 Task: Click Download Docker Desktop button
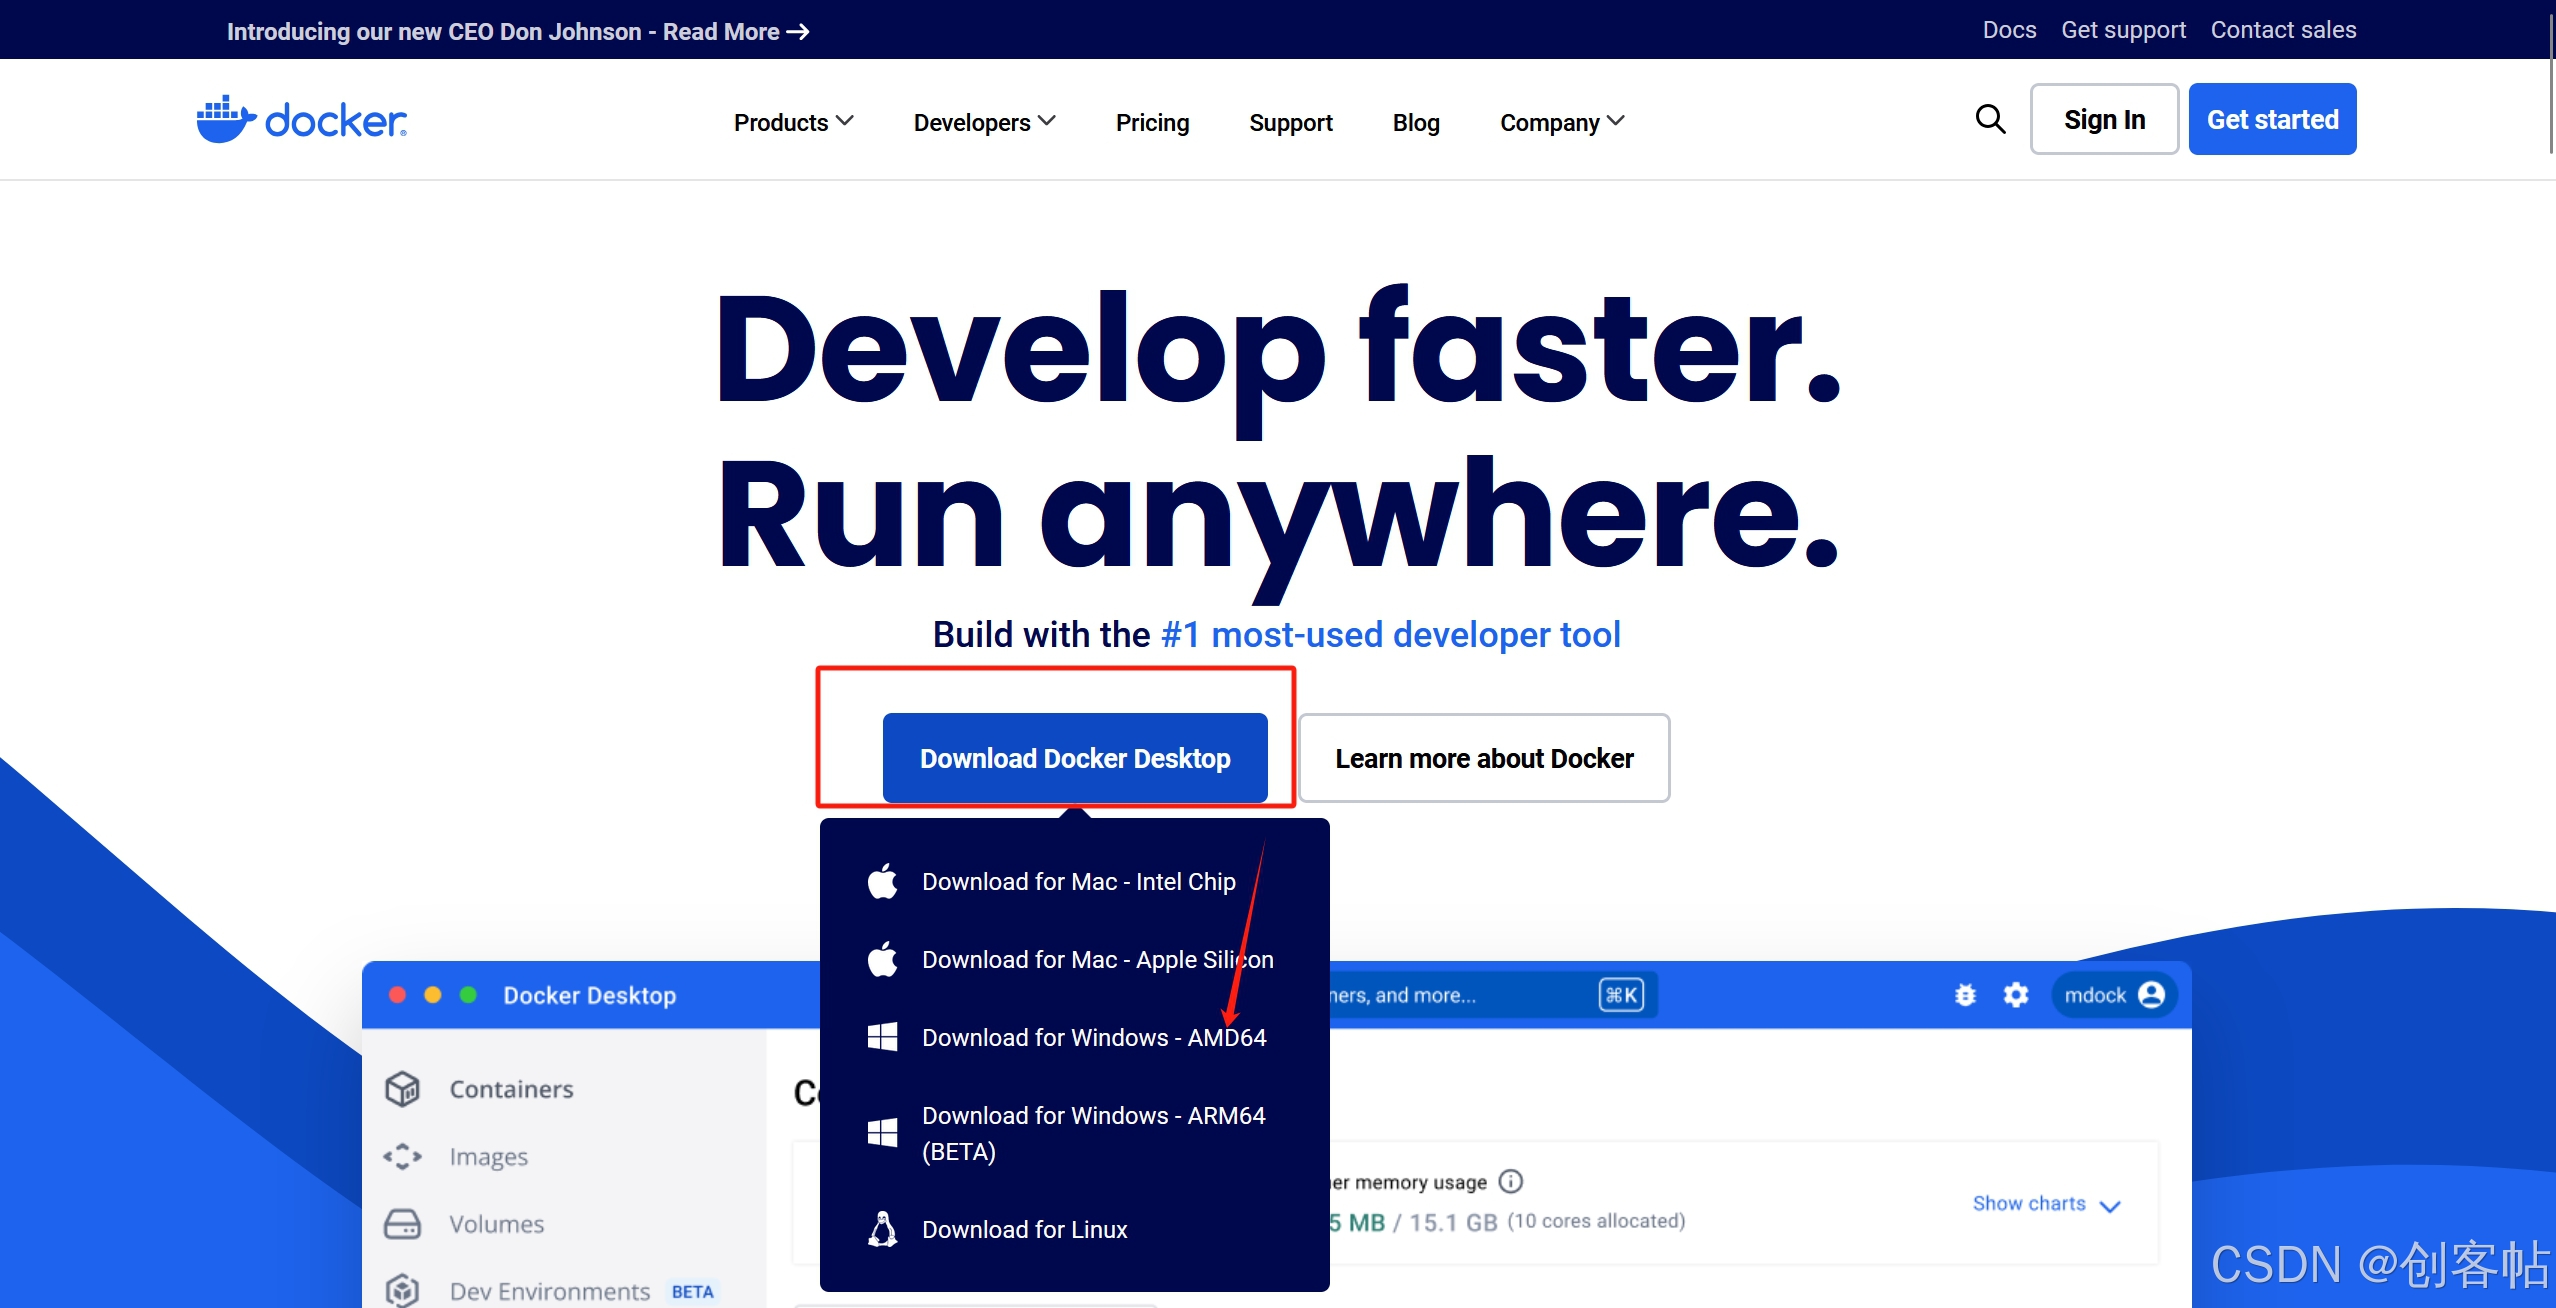click(1074, 758)
